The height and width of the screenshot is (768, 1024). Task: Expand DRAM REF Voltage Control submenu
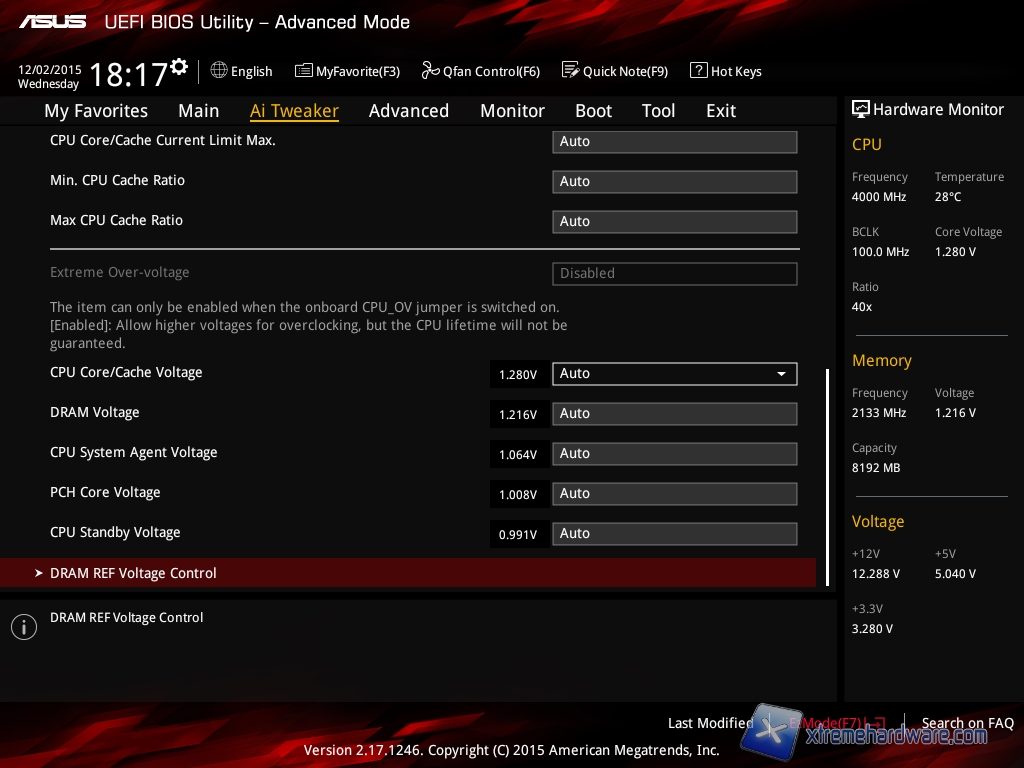tap(133, 573)
